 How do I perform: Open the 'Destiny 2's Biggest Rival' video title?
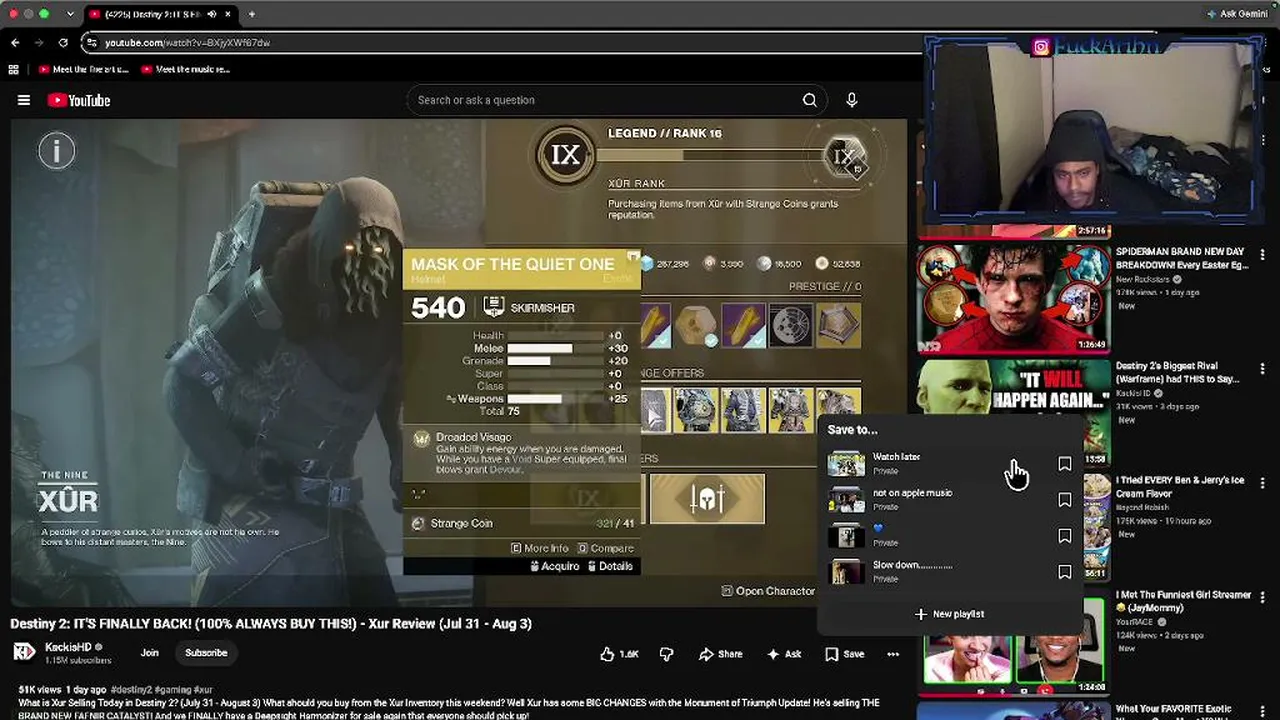point(1178,372)
